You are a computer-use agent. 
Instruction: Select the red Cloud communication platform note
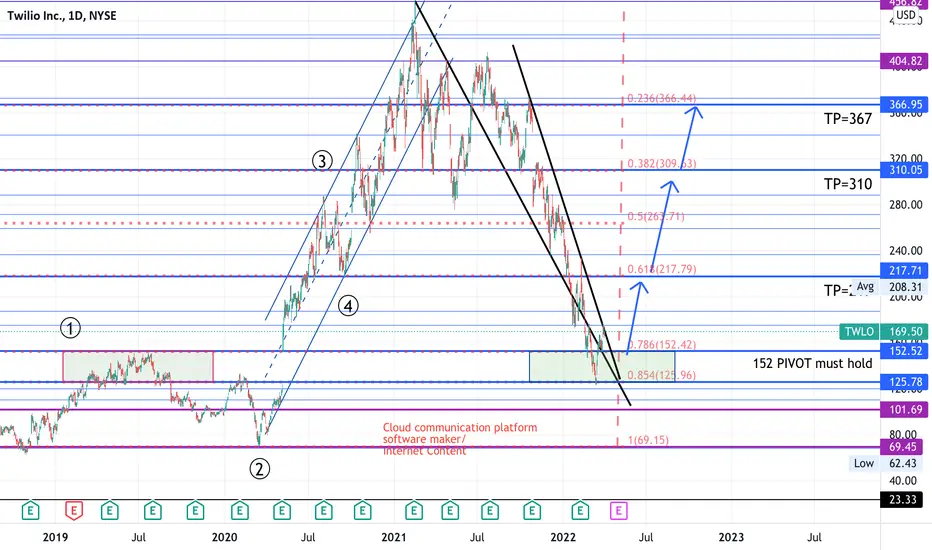tap(460, 439)
